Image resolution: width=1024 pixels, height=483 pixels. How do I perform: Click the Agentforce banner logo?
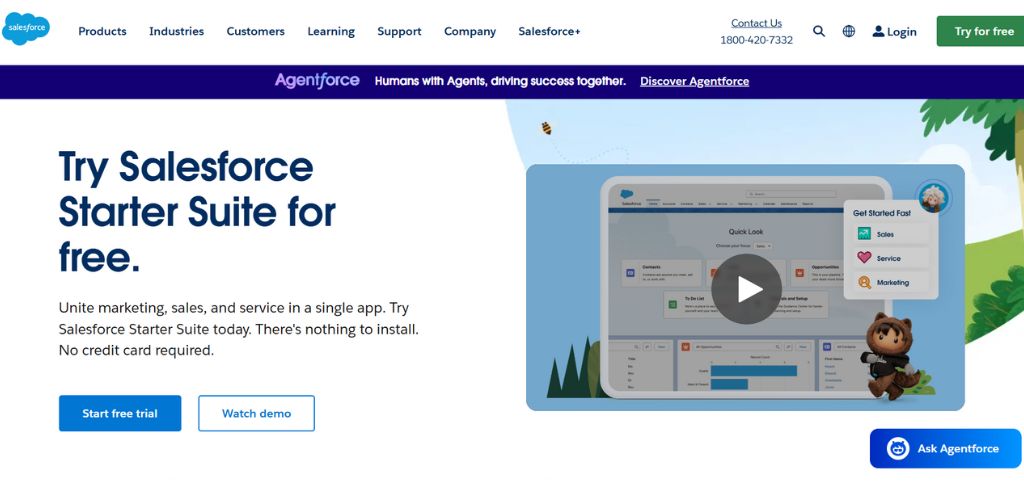(317, 81)
